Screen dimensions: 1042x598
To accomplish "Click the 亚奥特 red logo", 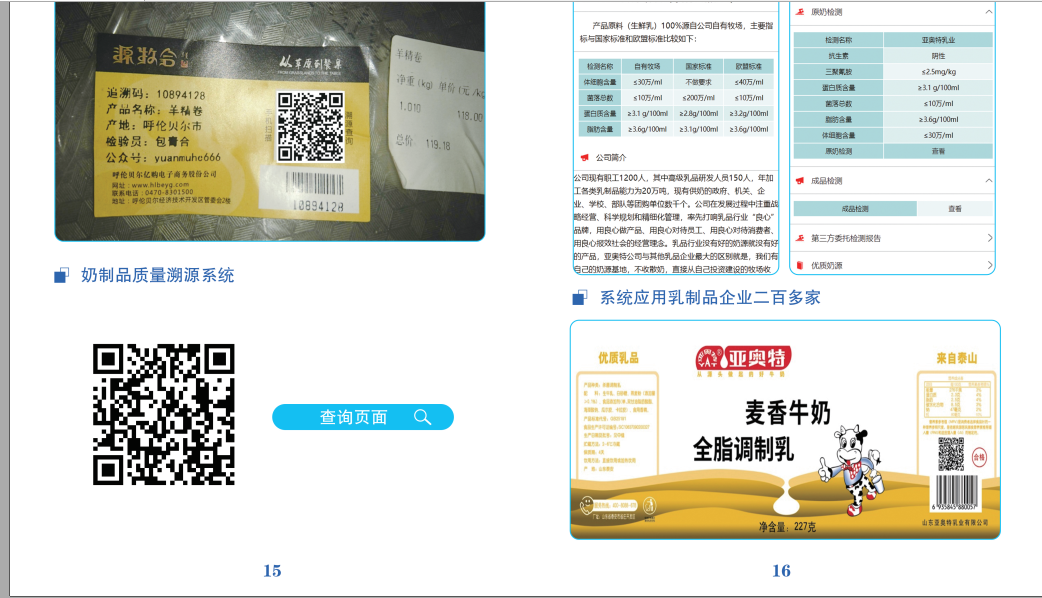I will (x=744, y=359).
